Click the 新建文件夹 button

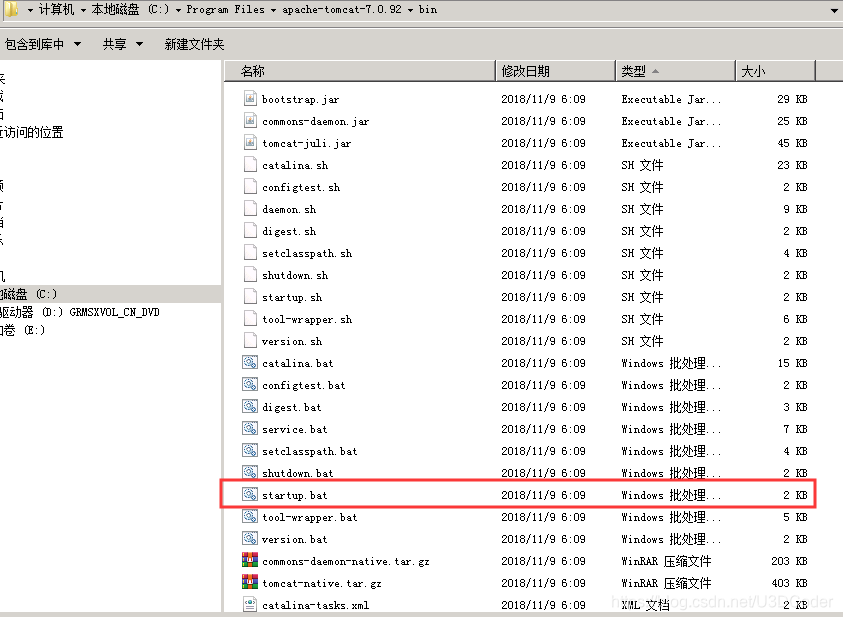tap(194, 44)
